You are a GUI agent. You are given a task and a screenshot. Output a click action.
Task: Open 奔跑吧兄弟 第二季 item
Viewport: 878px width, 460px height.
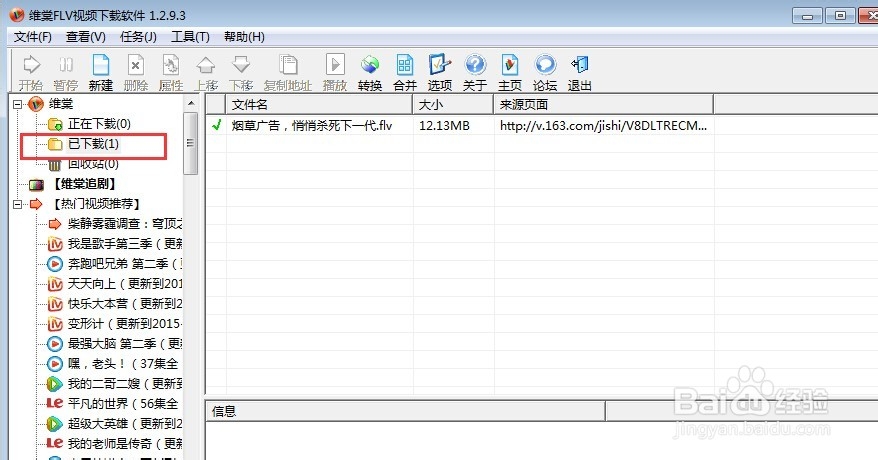[125, 264]
